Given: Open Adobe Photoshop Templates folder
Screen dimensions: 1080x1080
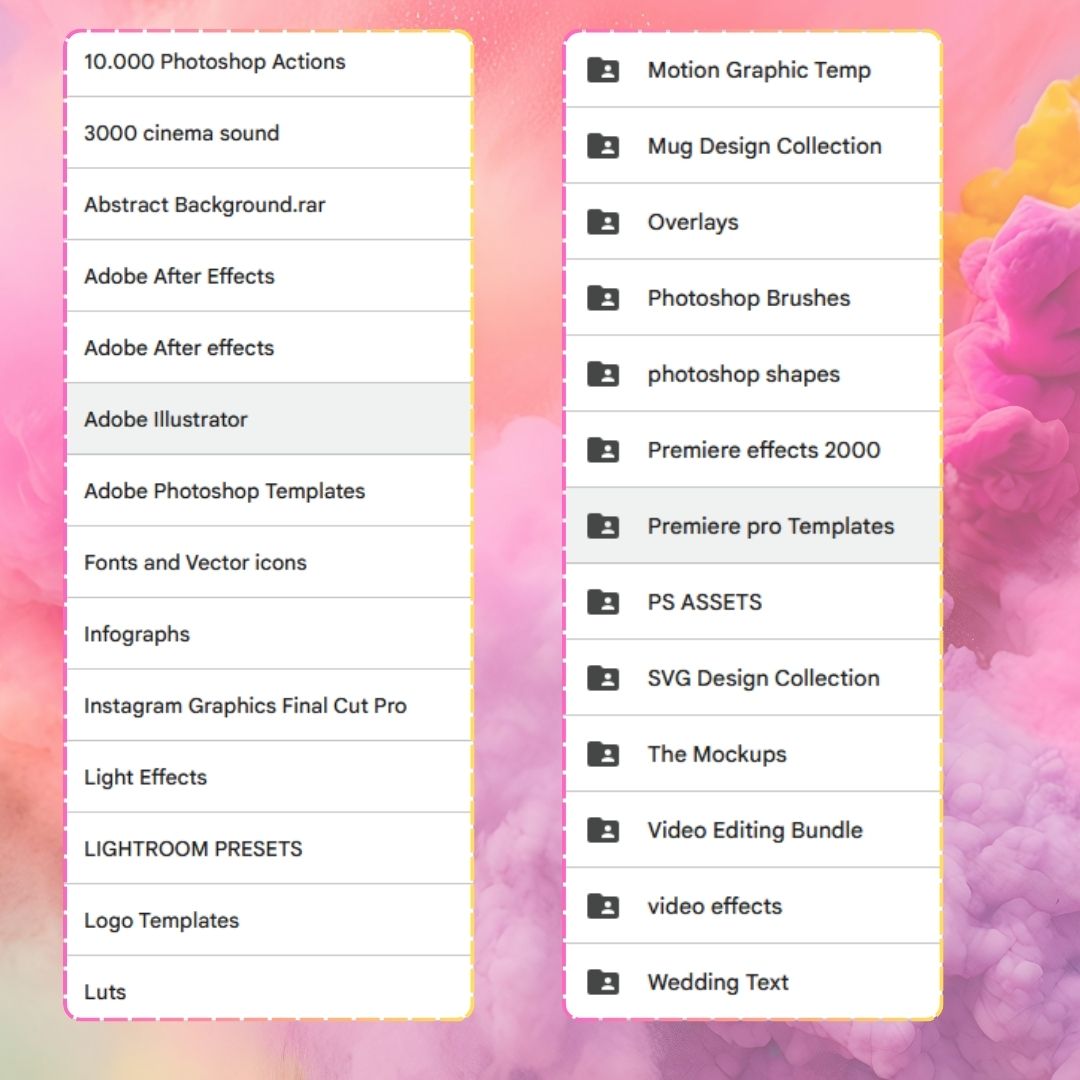Looking at the screenshot, I should (224, 491).
